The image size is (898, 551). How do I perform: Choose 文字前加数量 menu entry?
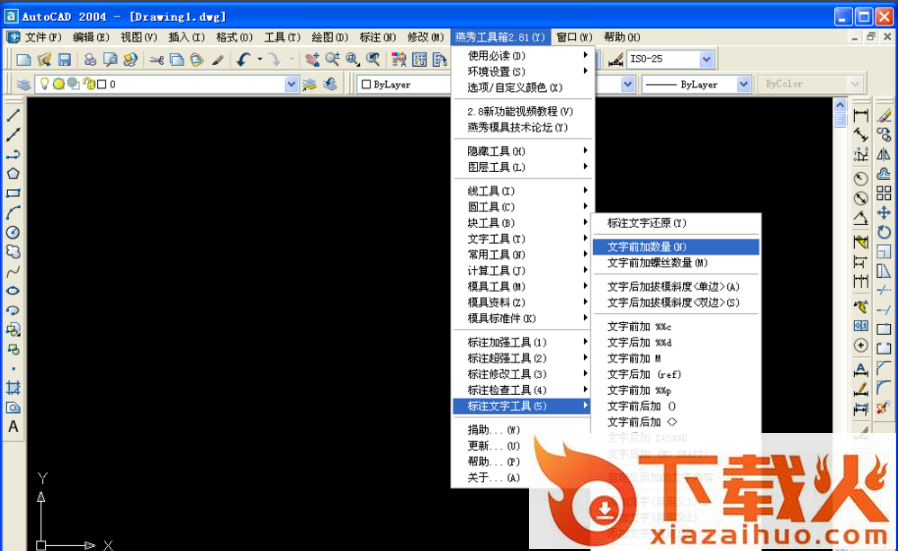coord(676,247)
